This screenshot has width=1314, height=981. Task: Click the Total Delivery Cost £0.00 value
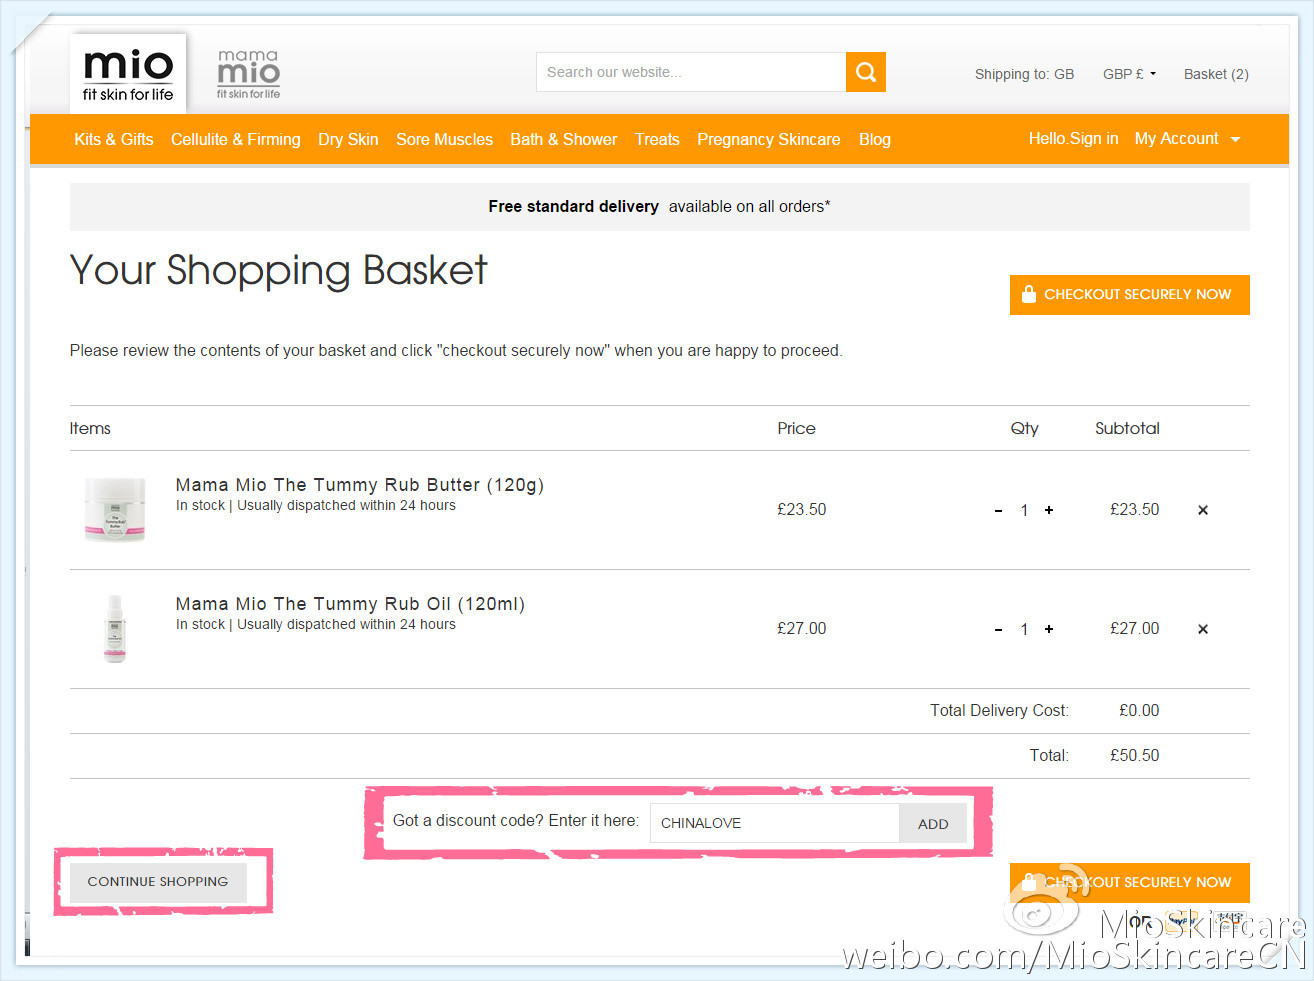1139,711
